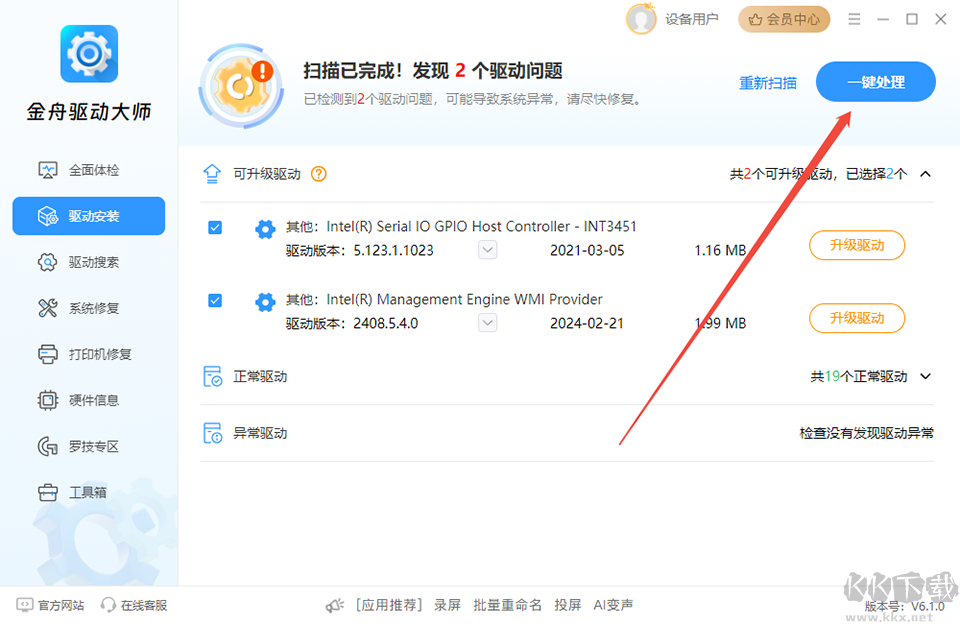Click the 系统修复 wrench icon
Image resolution: width=960 pixels, height=624 pixels.
tap(48, 308)
